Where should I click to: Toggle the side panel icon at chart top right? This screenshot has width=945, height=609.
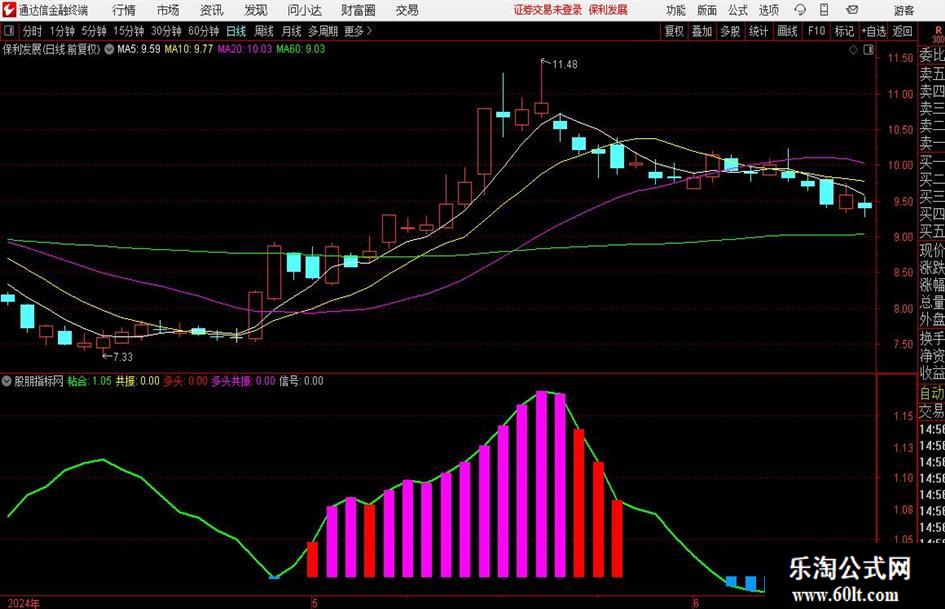point(868,50)
